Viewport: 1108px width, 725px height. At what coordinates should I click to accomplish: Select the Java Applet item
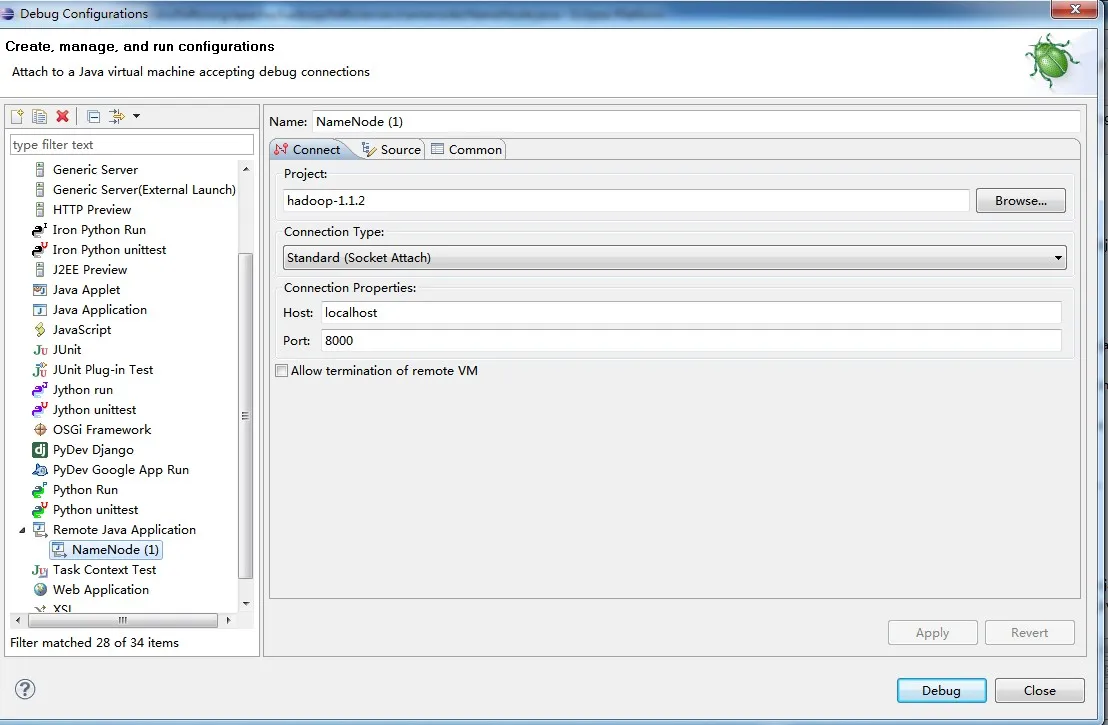coord(86,290)
